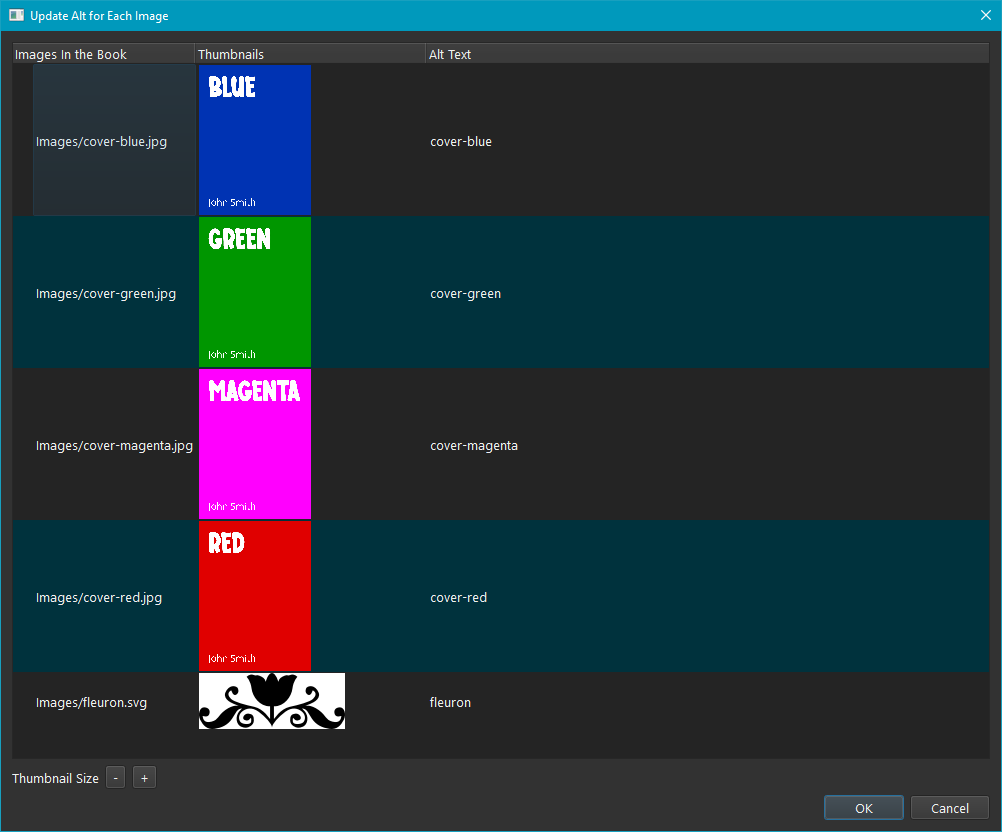Select the Images/cover-magenta.jpg cell
Image resolution: width=1002 pixels, height=832 pixels.
114,445
